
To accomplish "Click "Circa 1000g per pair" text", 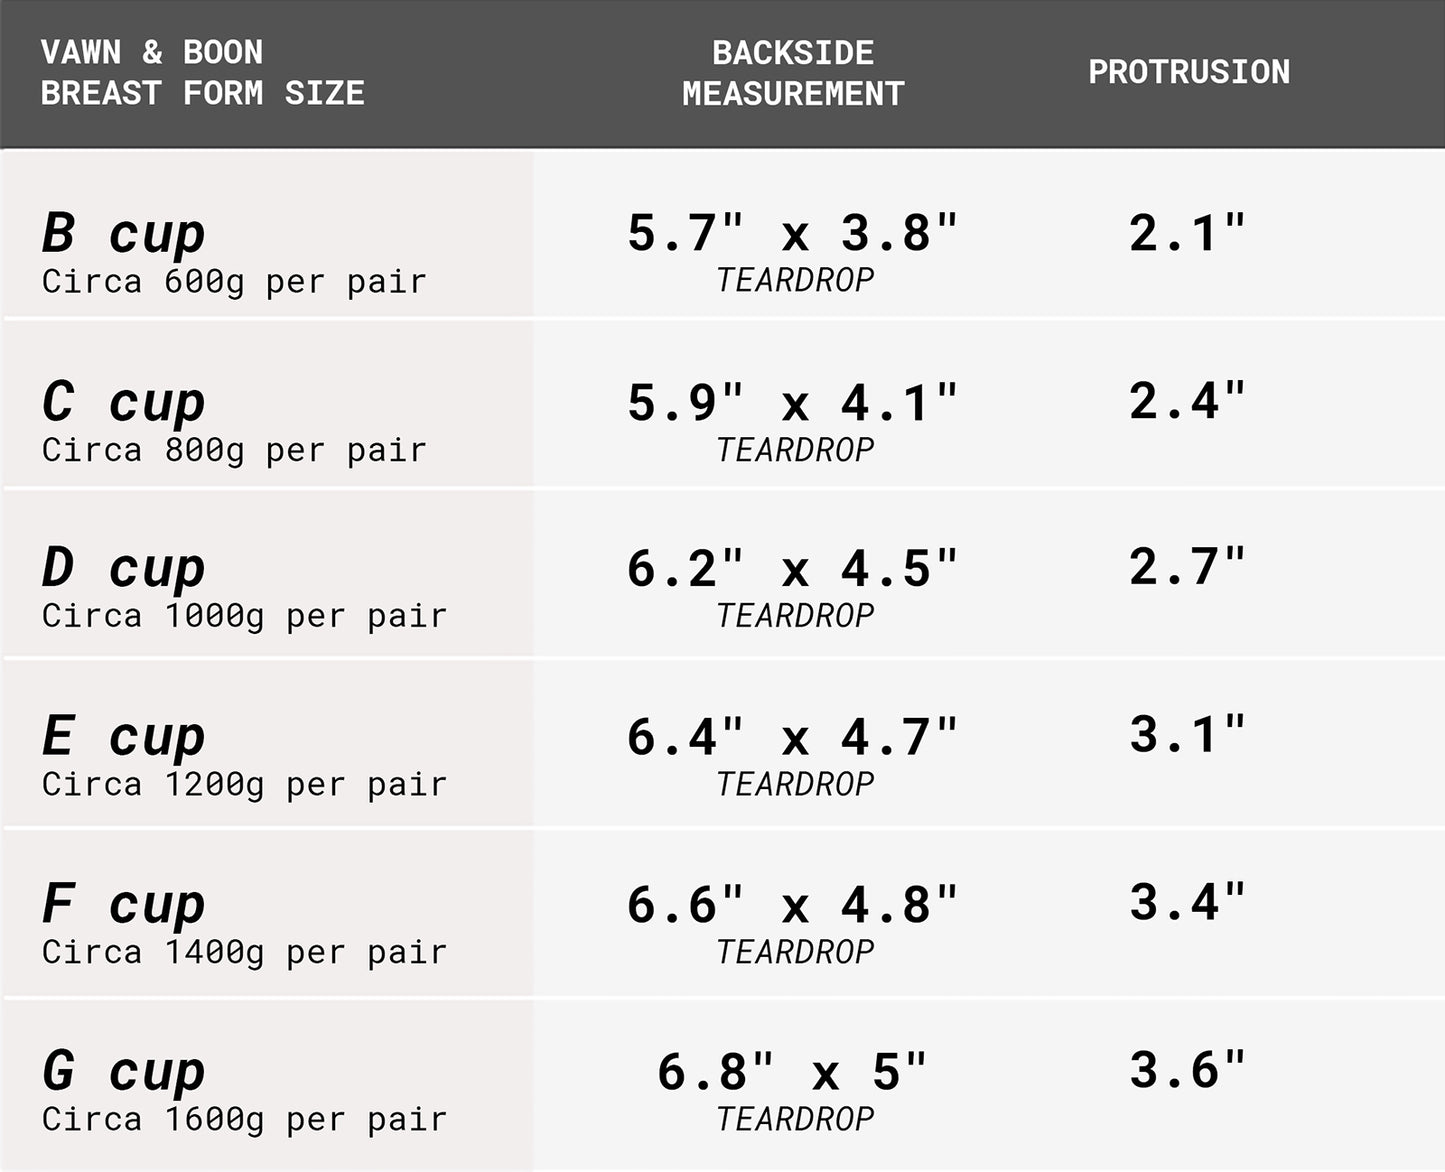I will pos(244,616).
